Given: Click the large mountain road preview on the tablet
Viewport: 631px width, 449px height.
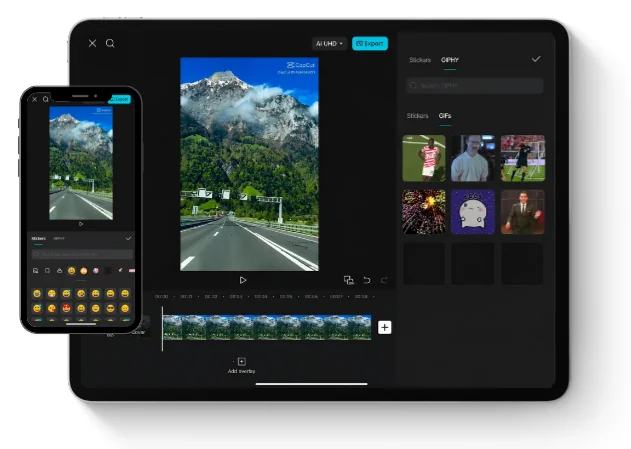Looking at the screenshot, I should [249, 164].
